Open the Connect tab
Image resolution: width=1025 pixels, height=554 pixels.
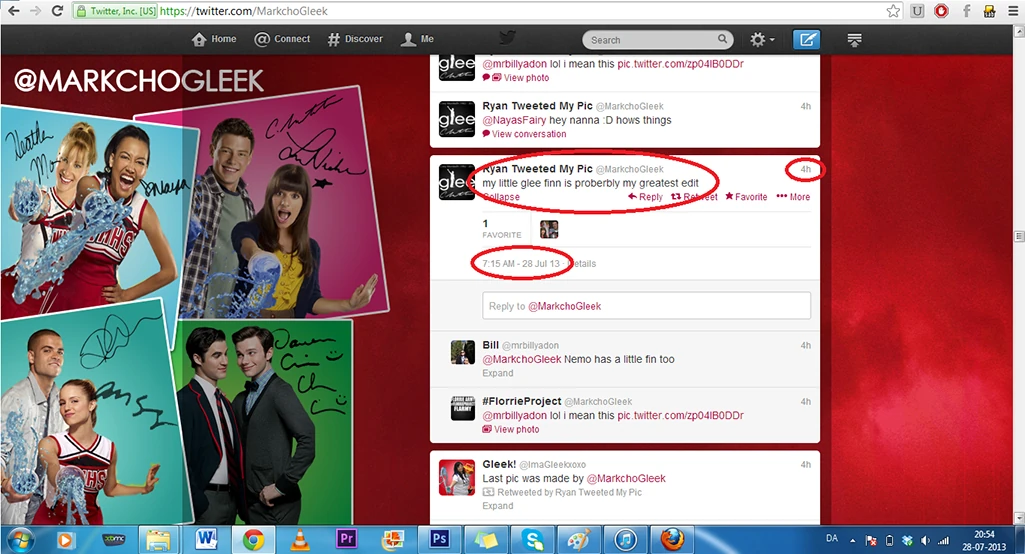[282, 39]
